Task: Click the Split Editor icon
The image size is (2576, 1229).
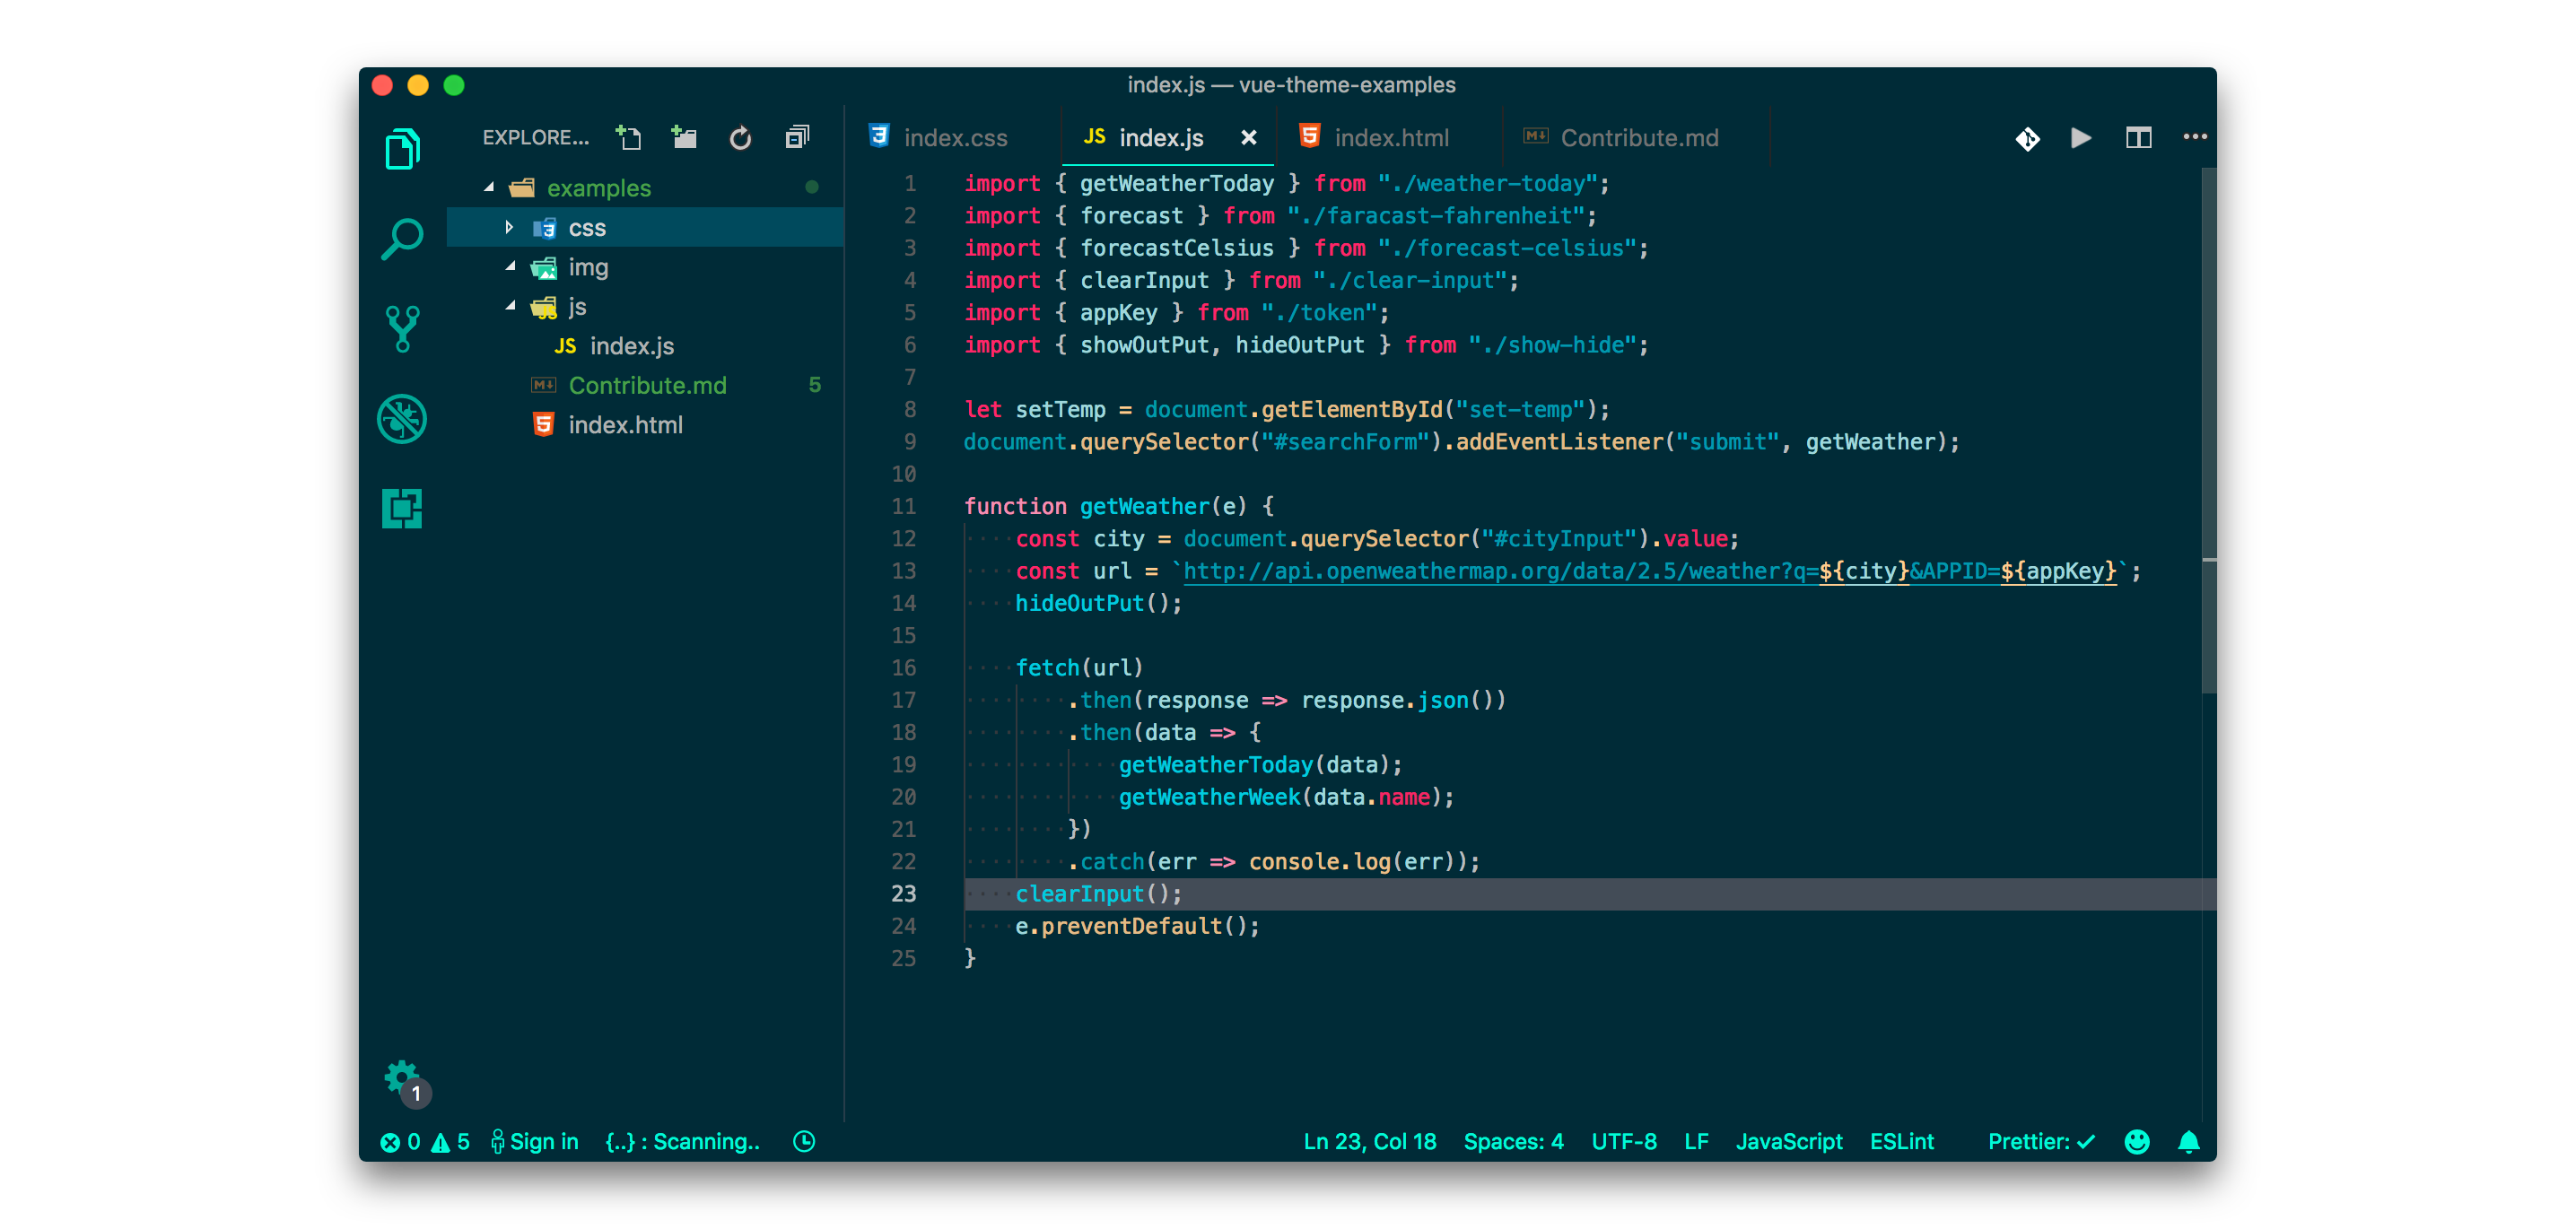Action: tap(2138, 138)
